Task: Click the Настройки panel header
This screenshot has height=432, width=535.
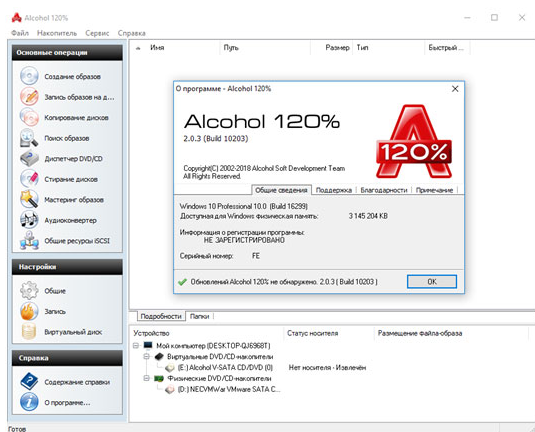Action: click(67, 267)
